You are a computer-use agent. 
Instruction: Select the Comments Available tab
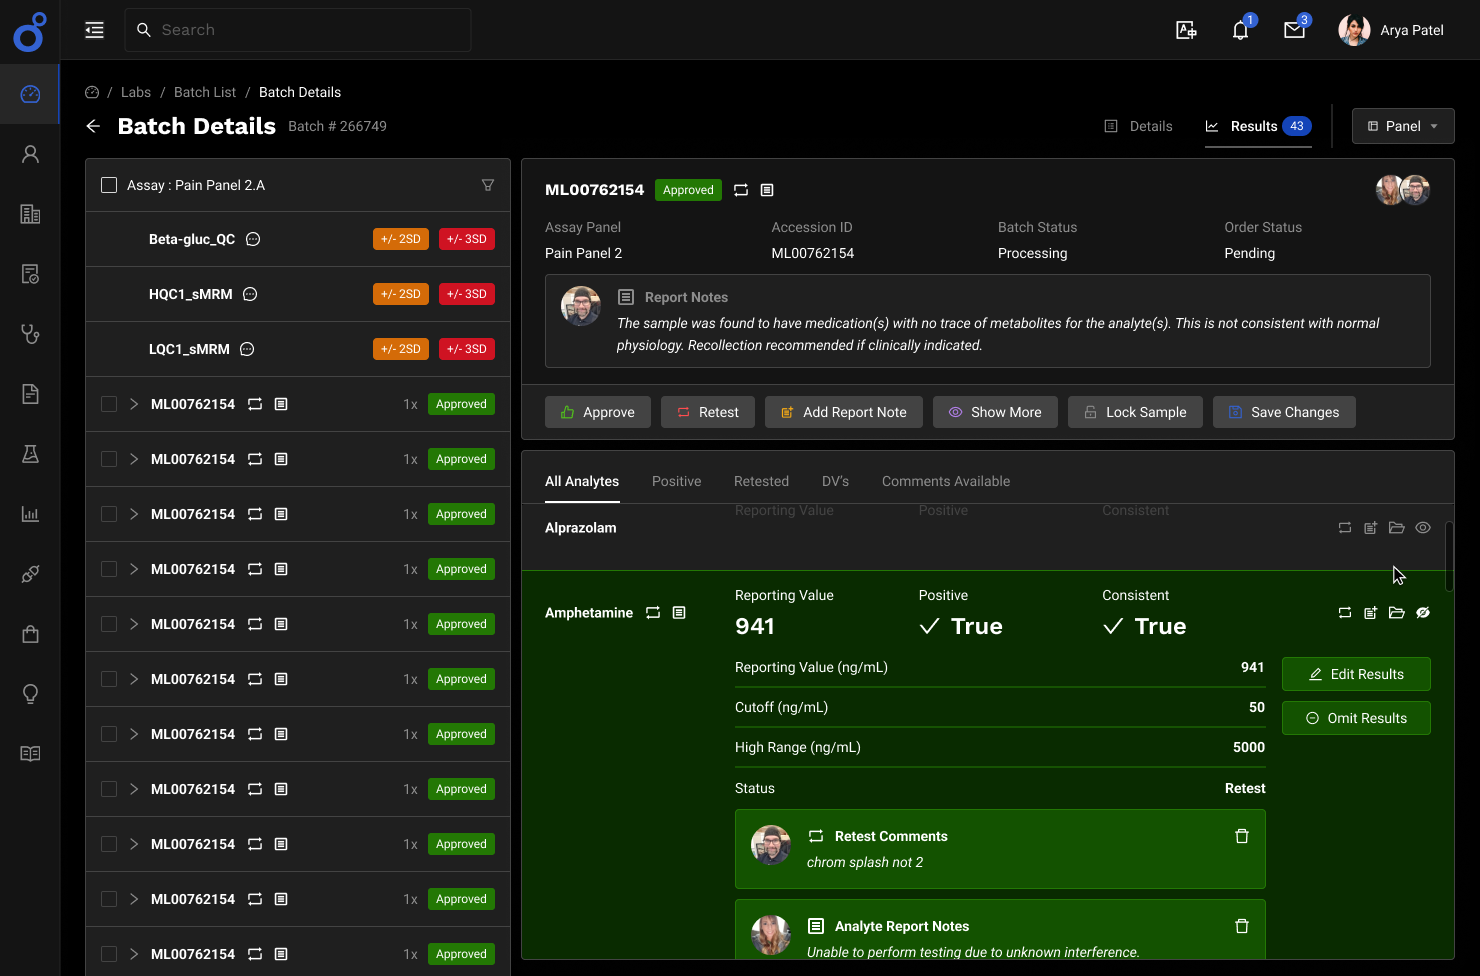[946, 481]
